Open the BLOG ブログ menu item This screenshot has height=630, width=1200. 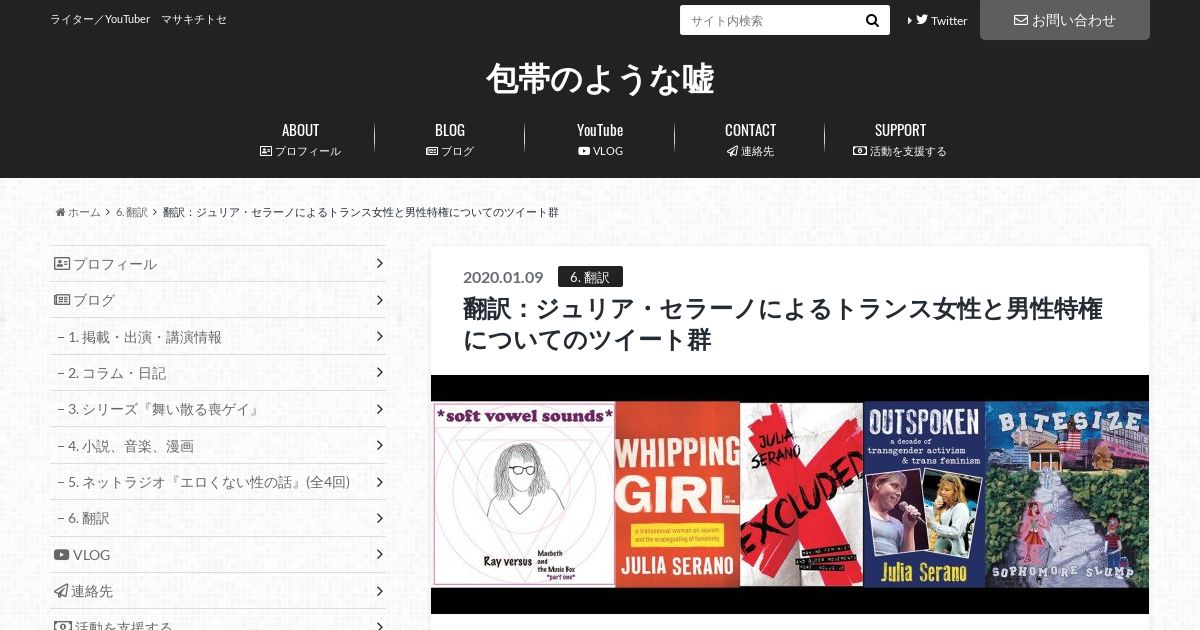click(x=450, y=140)
